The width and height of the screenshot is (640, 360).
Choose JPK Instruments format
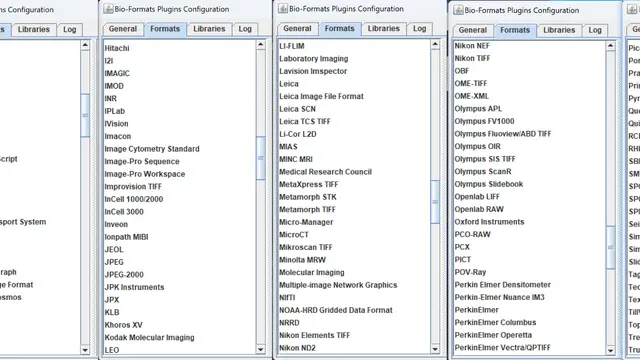point(134,287)
